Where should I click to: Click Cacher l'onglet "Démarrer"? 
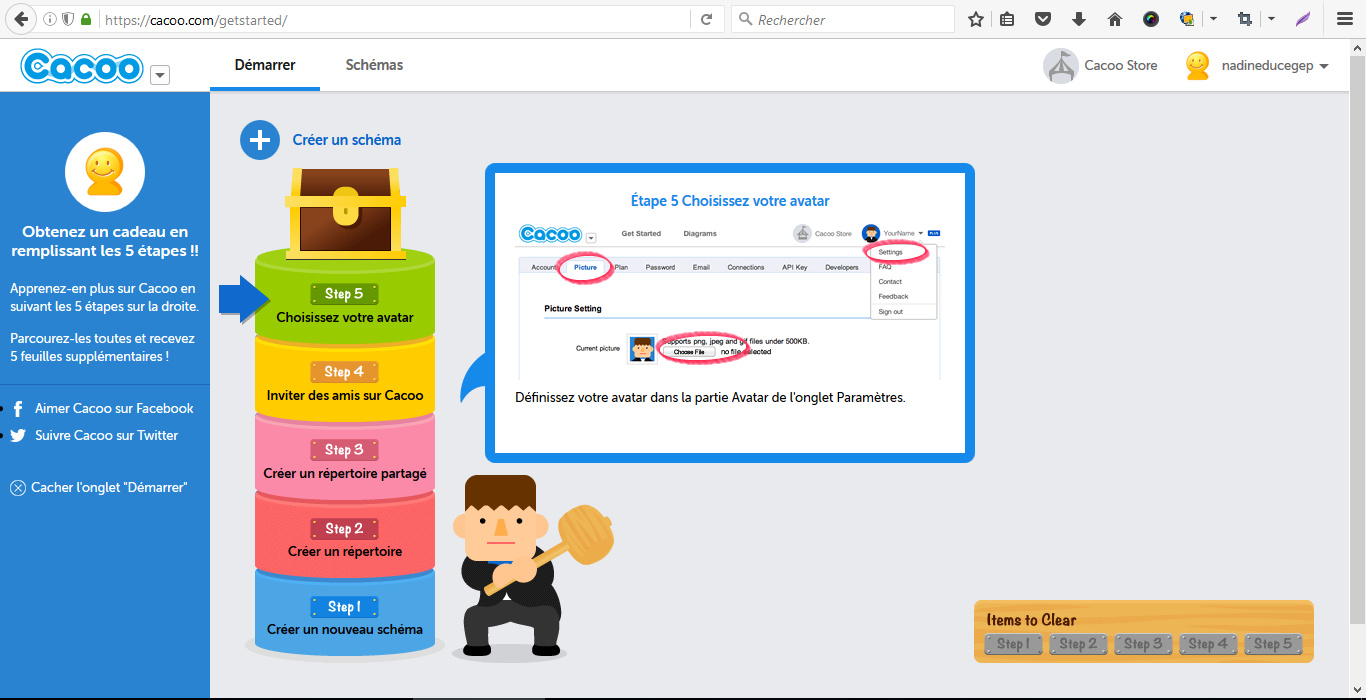point(109,487)
